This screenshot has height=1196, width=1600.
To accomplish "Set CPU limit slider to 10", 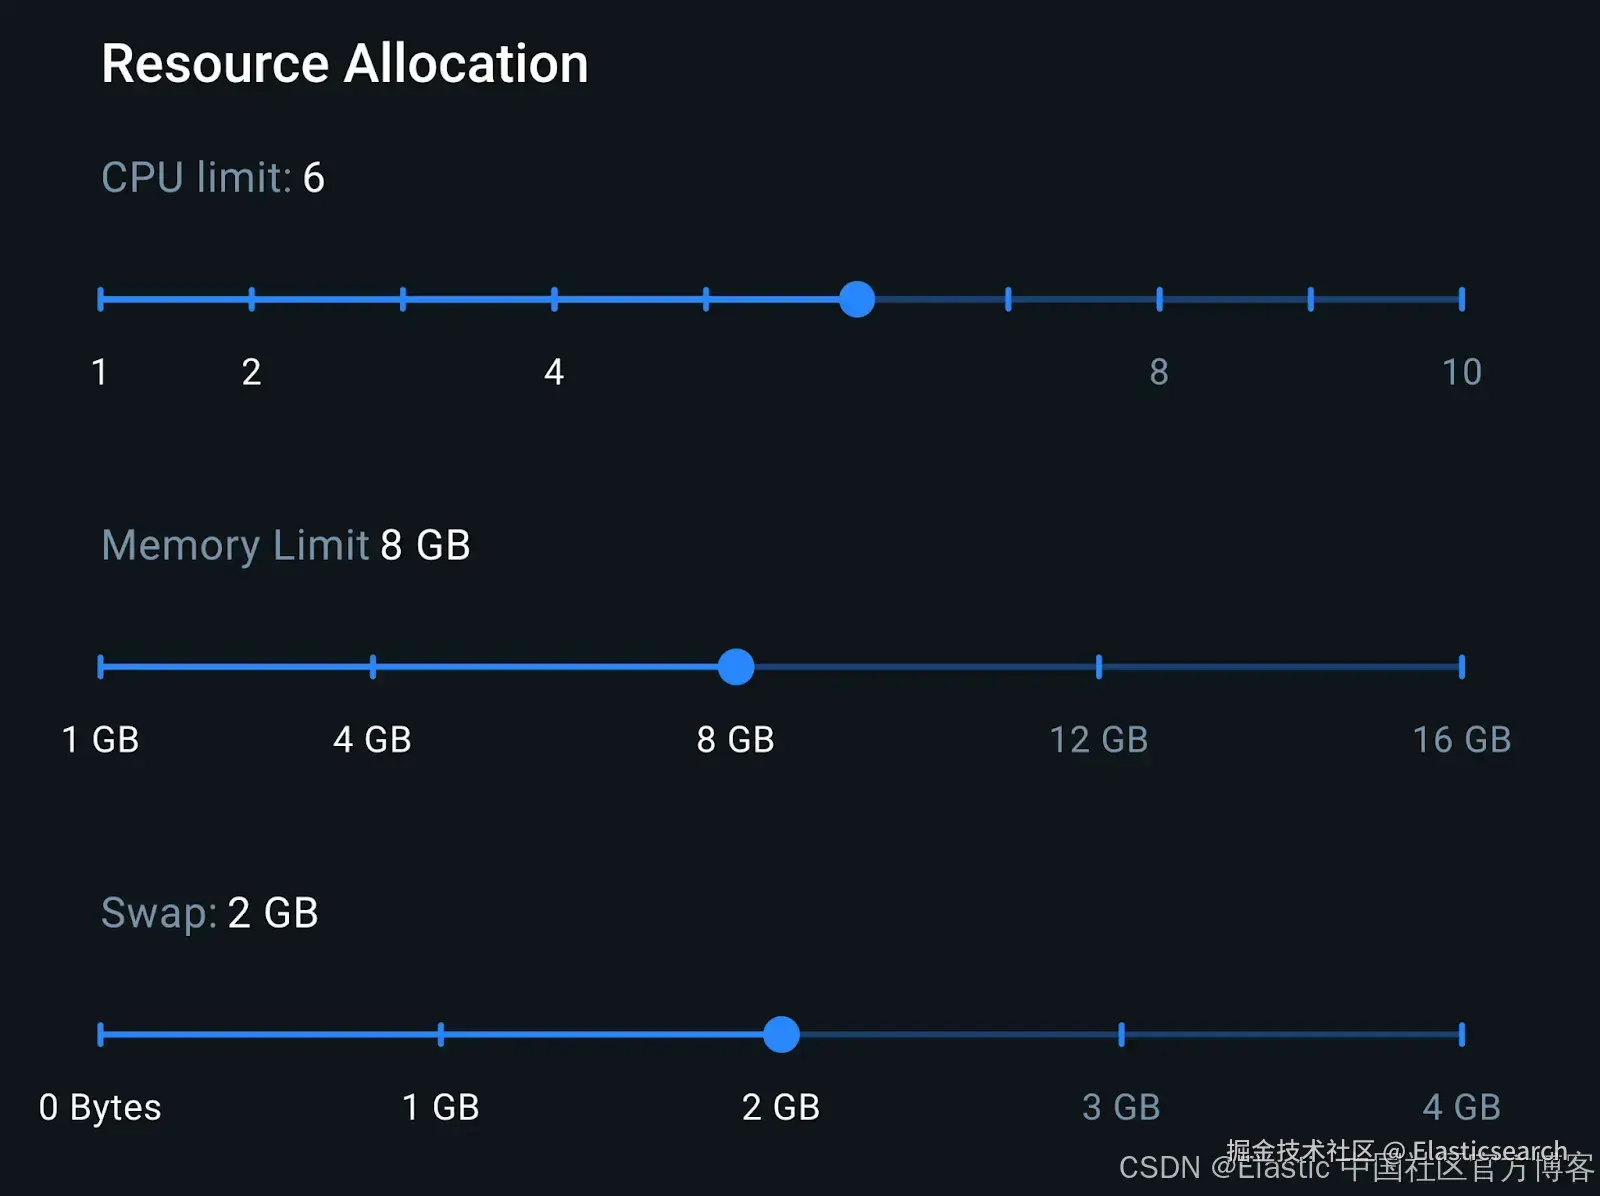I will click(1461, 299).
